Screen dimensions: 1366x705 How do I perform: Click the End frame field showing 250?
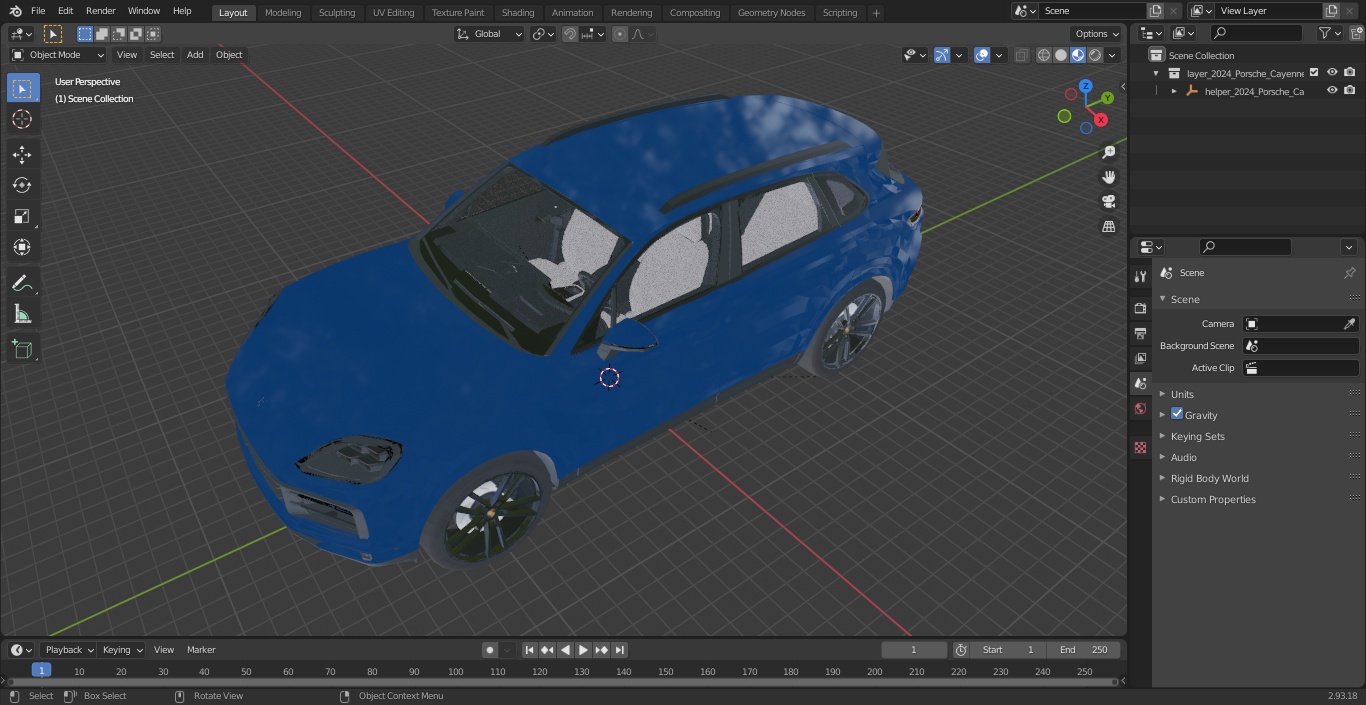1084,650
